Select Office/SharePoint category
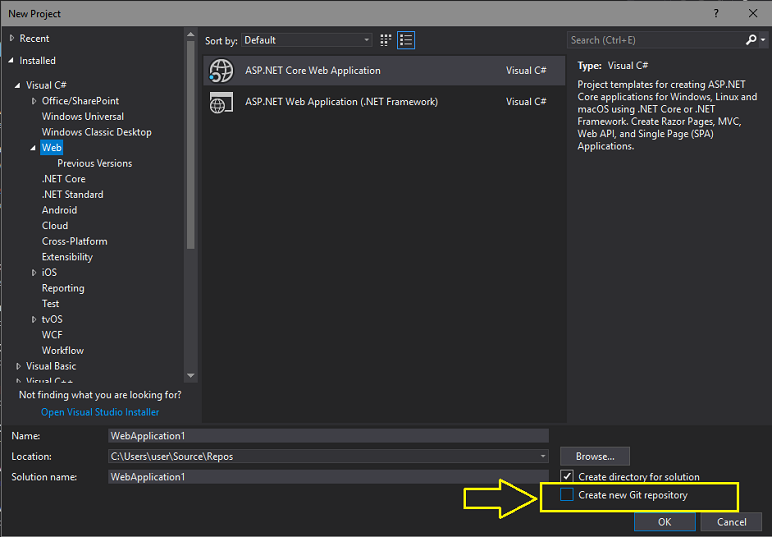This screenshot has width=772, height=537. pyautogui.click(x=80, y=101)
